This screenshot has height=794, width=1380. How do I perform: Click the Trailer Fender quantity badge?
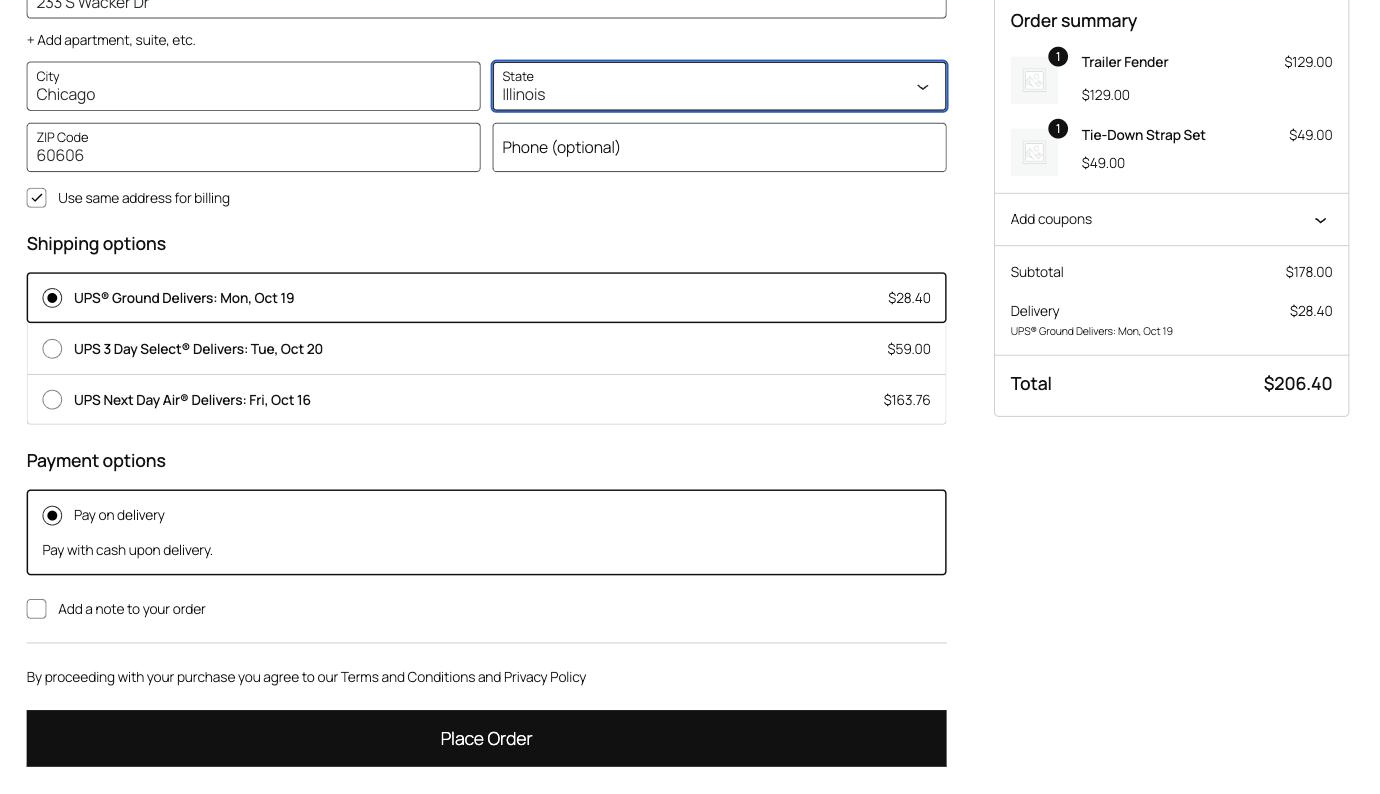pos(1058,57)
